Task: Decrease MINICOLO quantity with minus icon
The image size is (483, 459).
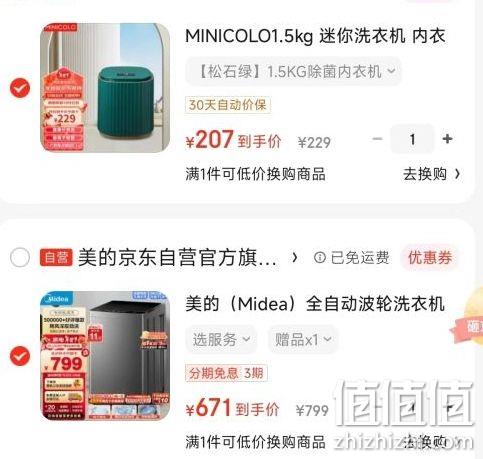Action: click(x=377, y=139)
